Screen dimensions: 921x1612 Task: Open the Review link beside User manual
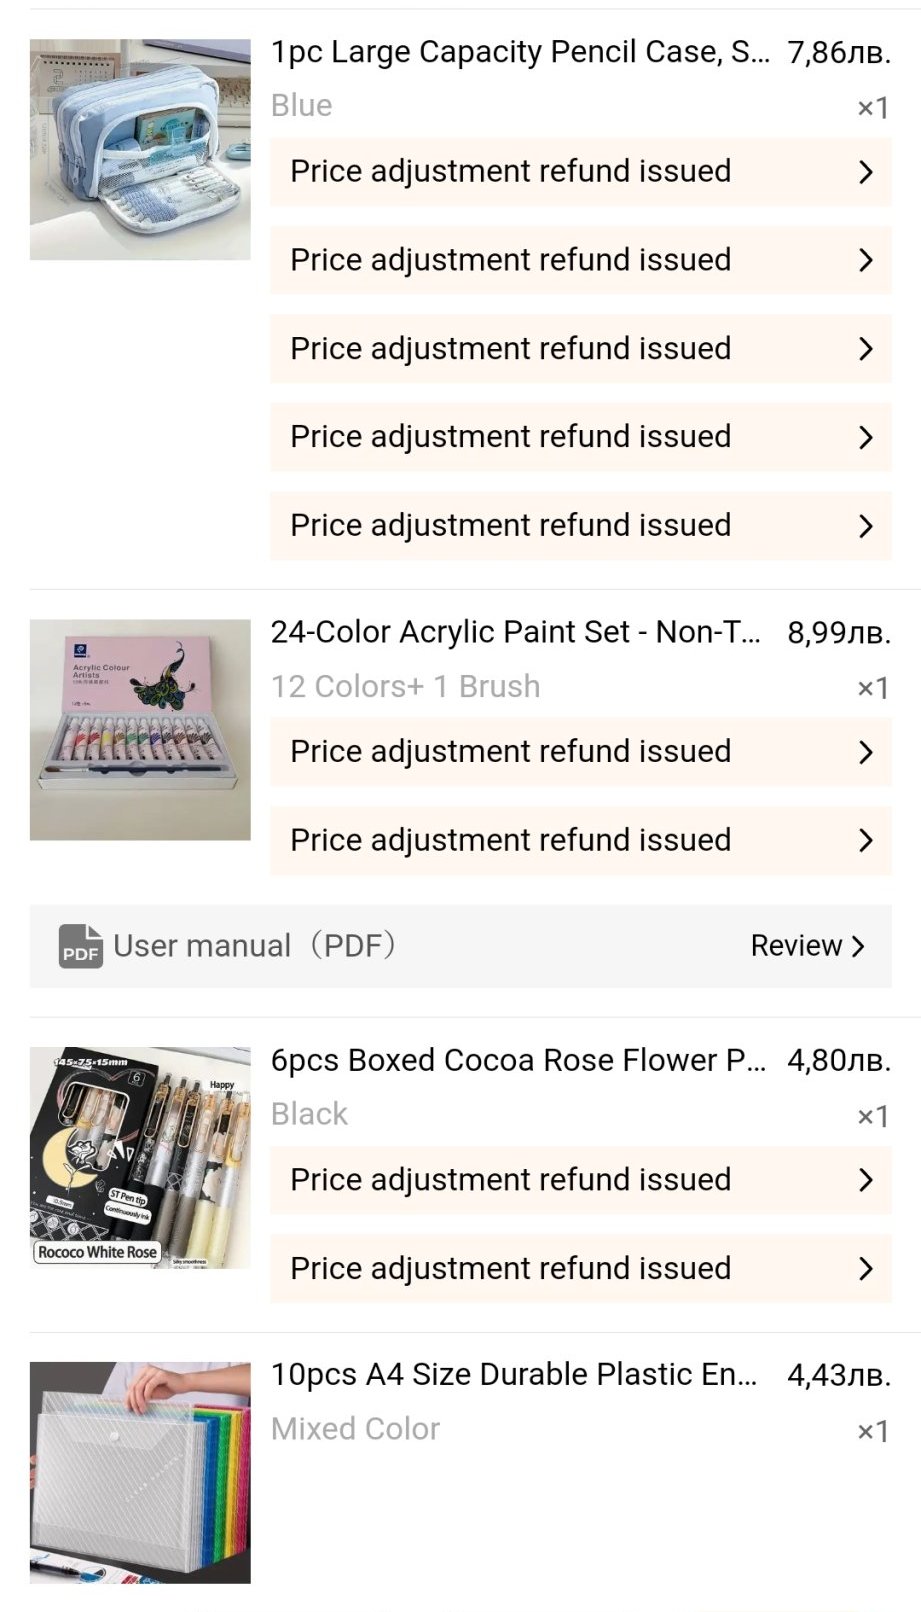tap(806, 946)
